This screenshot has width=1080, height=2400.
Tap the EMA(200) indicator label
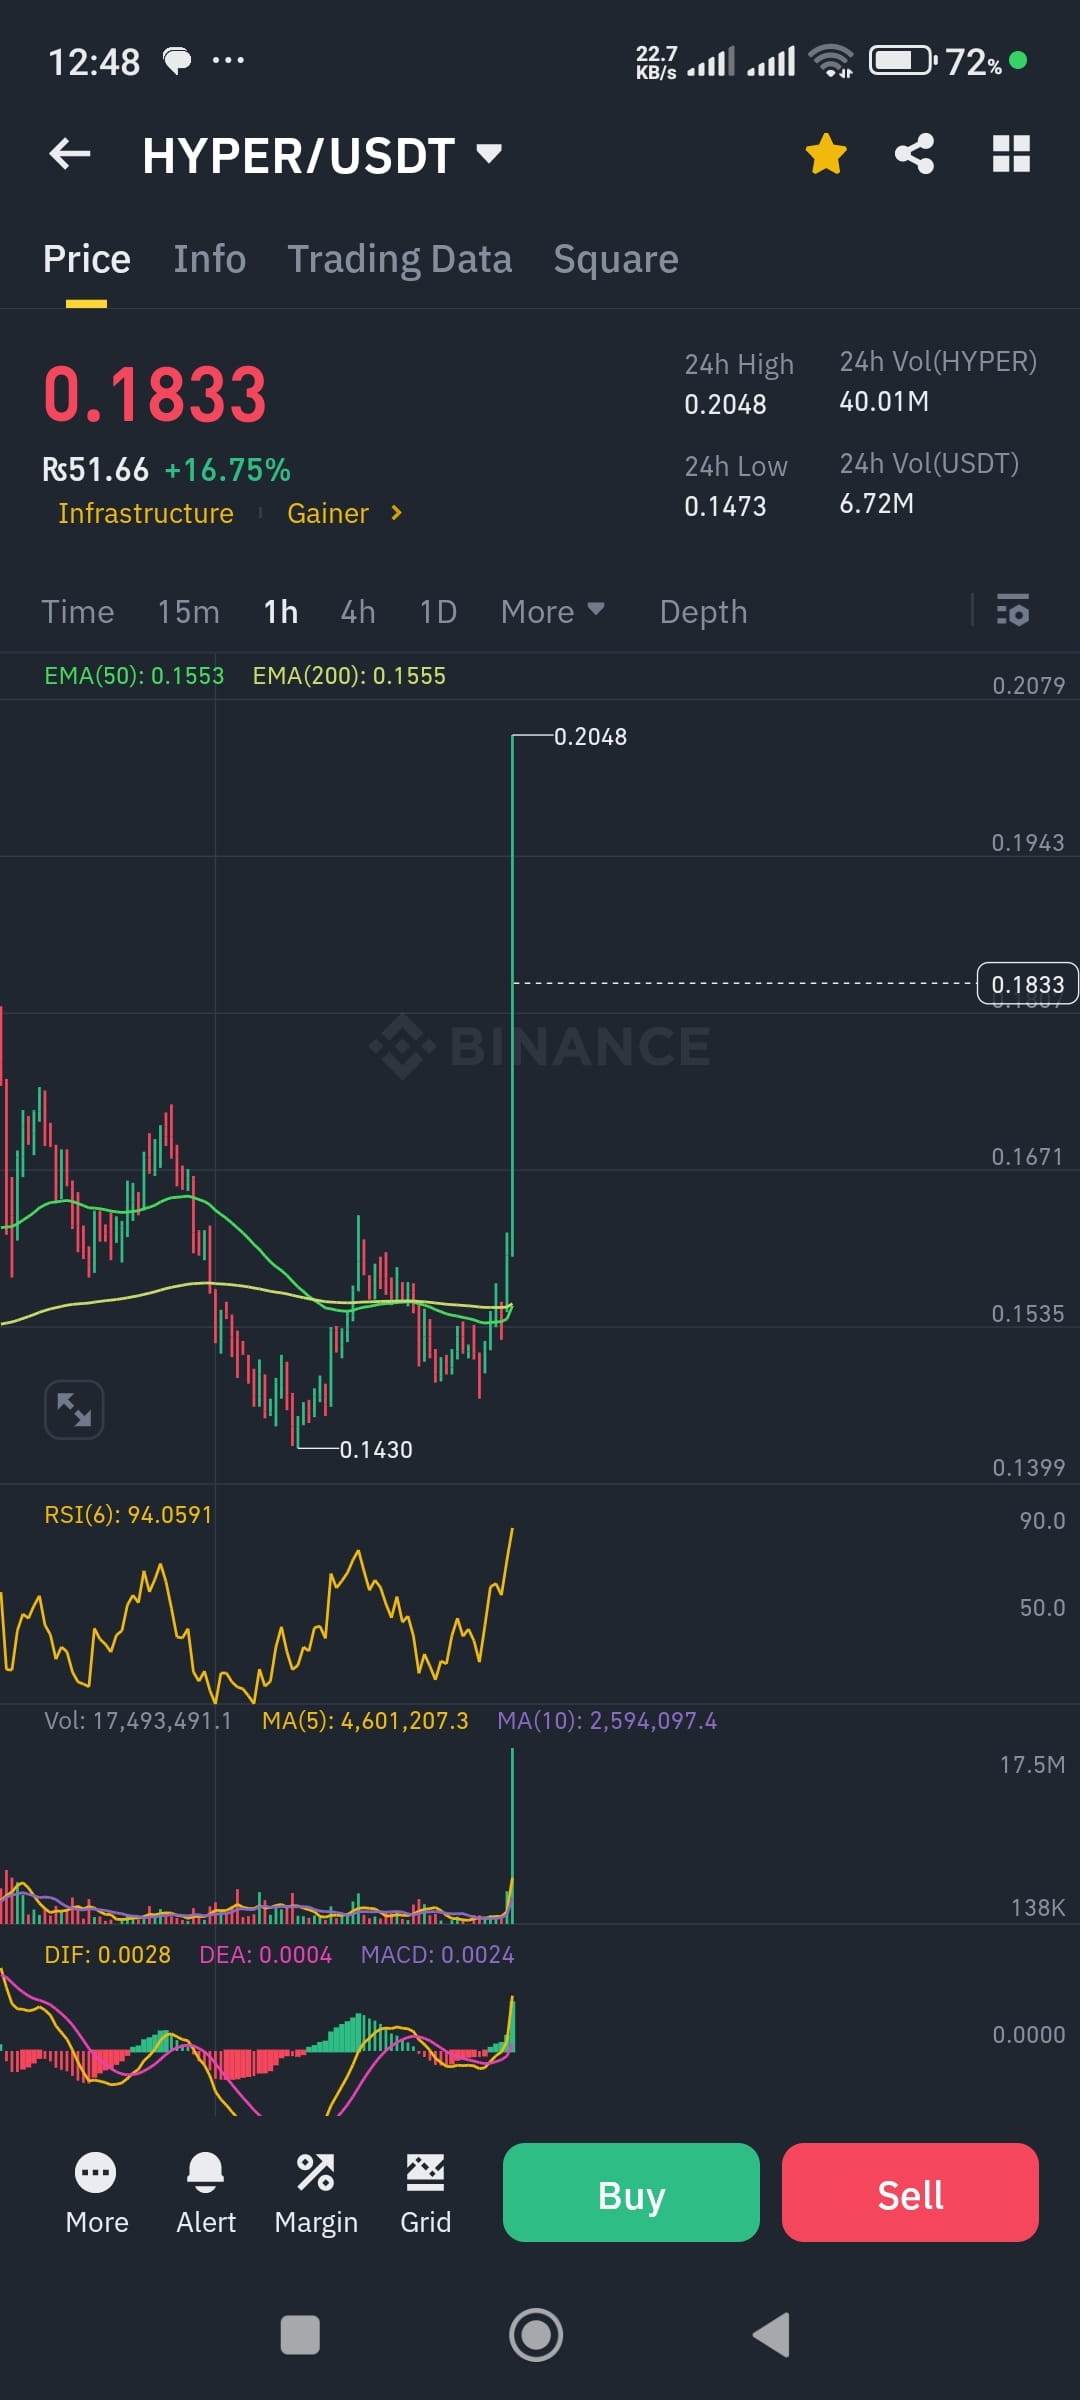pyautogui.click(x=349, y=676)
